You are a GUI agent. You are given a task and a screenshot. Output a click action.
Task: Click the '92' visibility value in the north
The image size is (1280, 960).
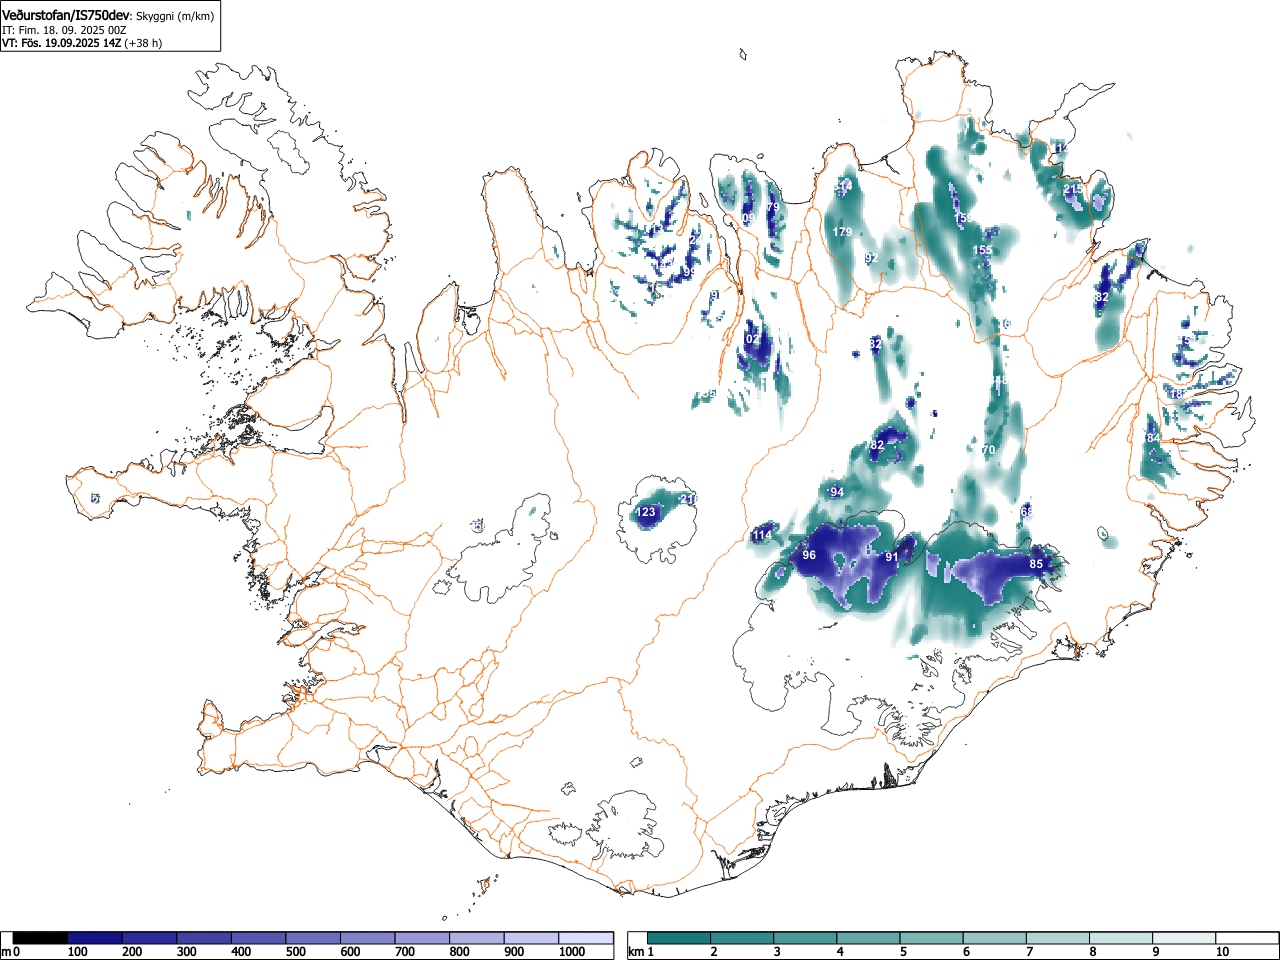(x=871, y=258)
